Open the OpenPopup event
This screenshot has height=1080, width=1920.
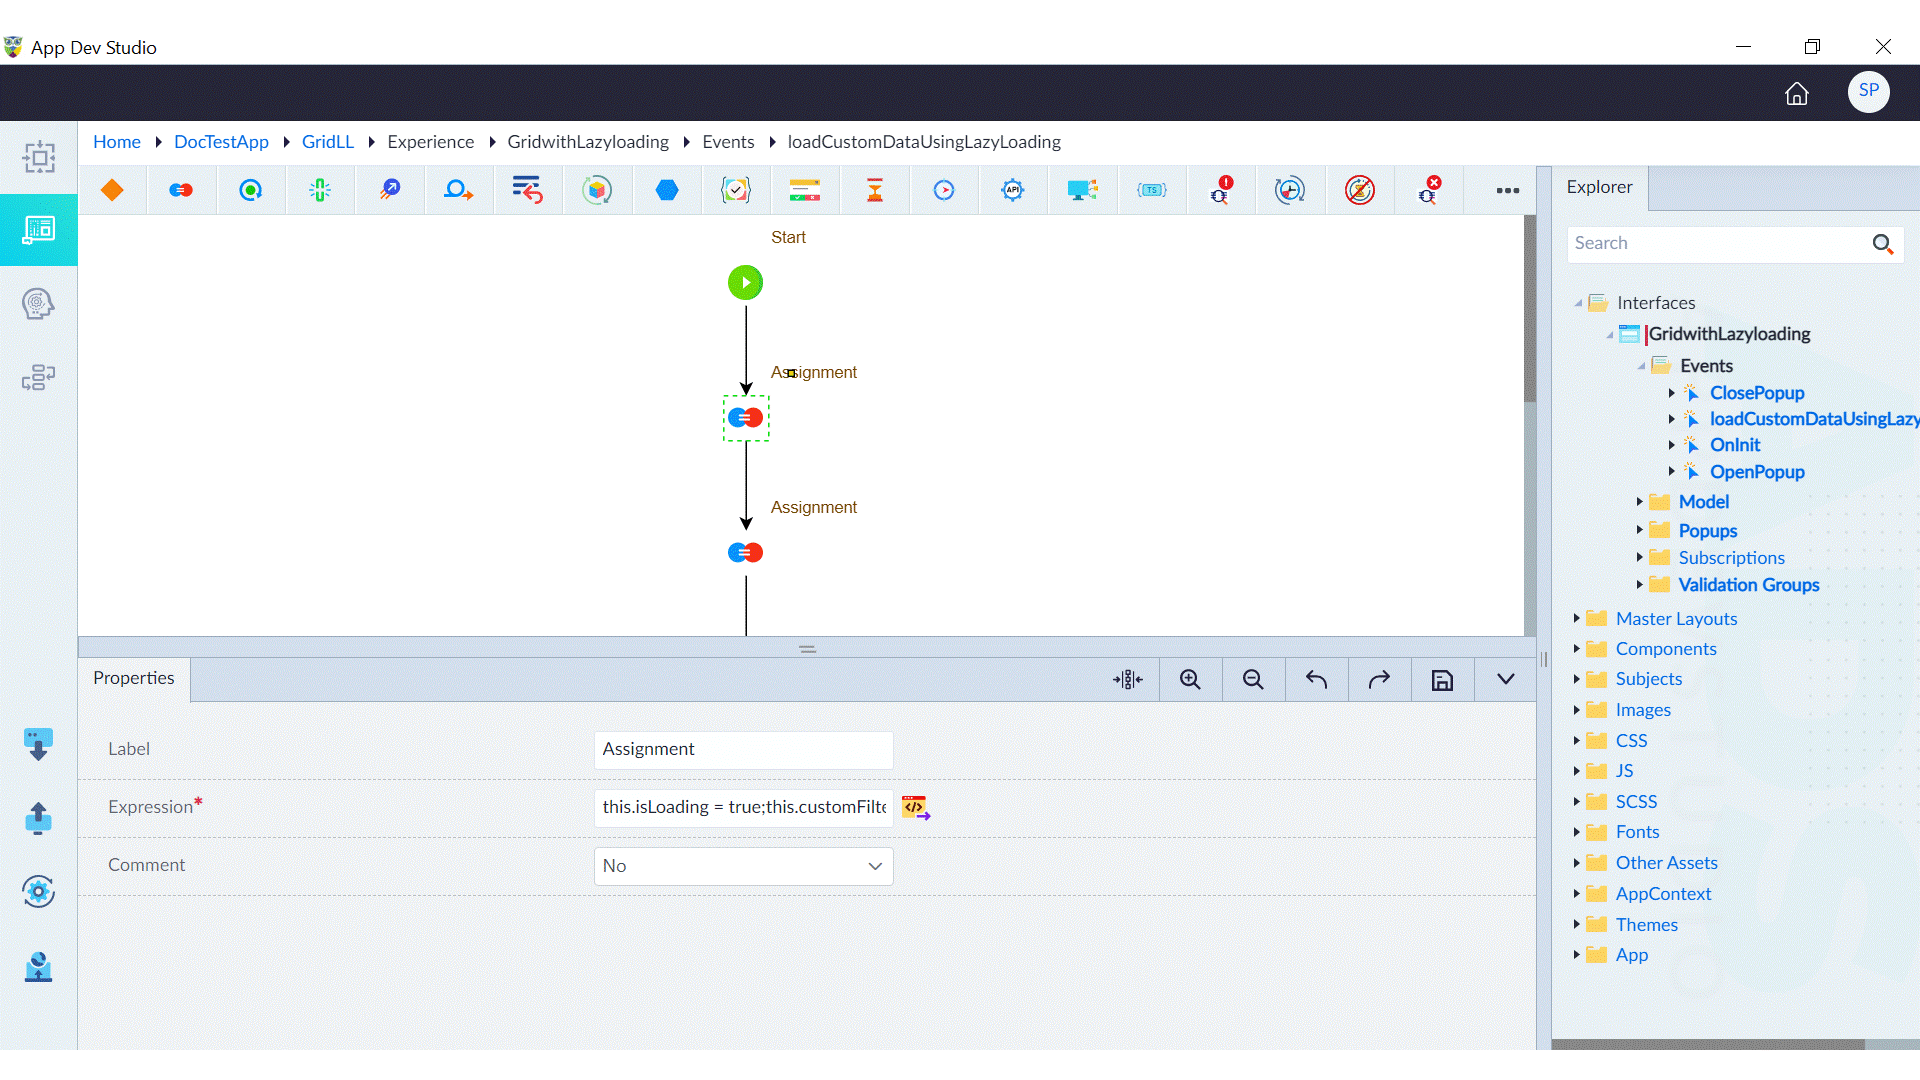1757,472
